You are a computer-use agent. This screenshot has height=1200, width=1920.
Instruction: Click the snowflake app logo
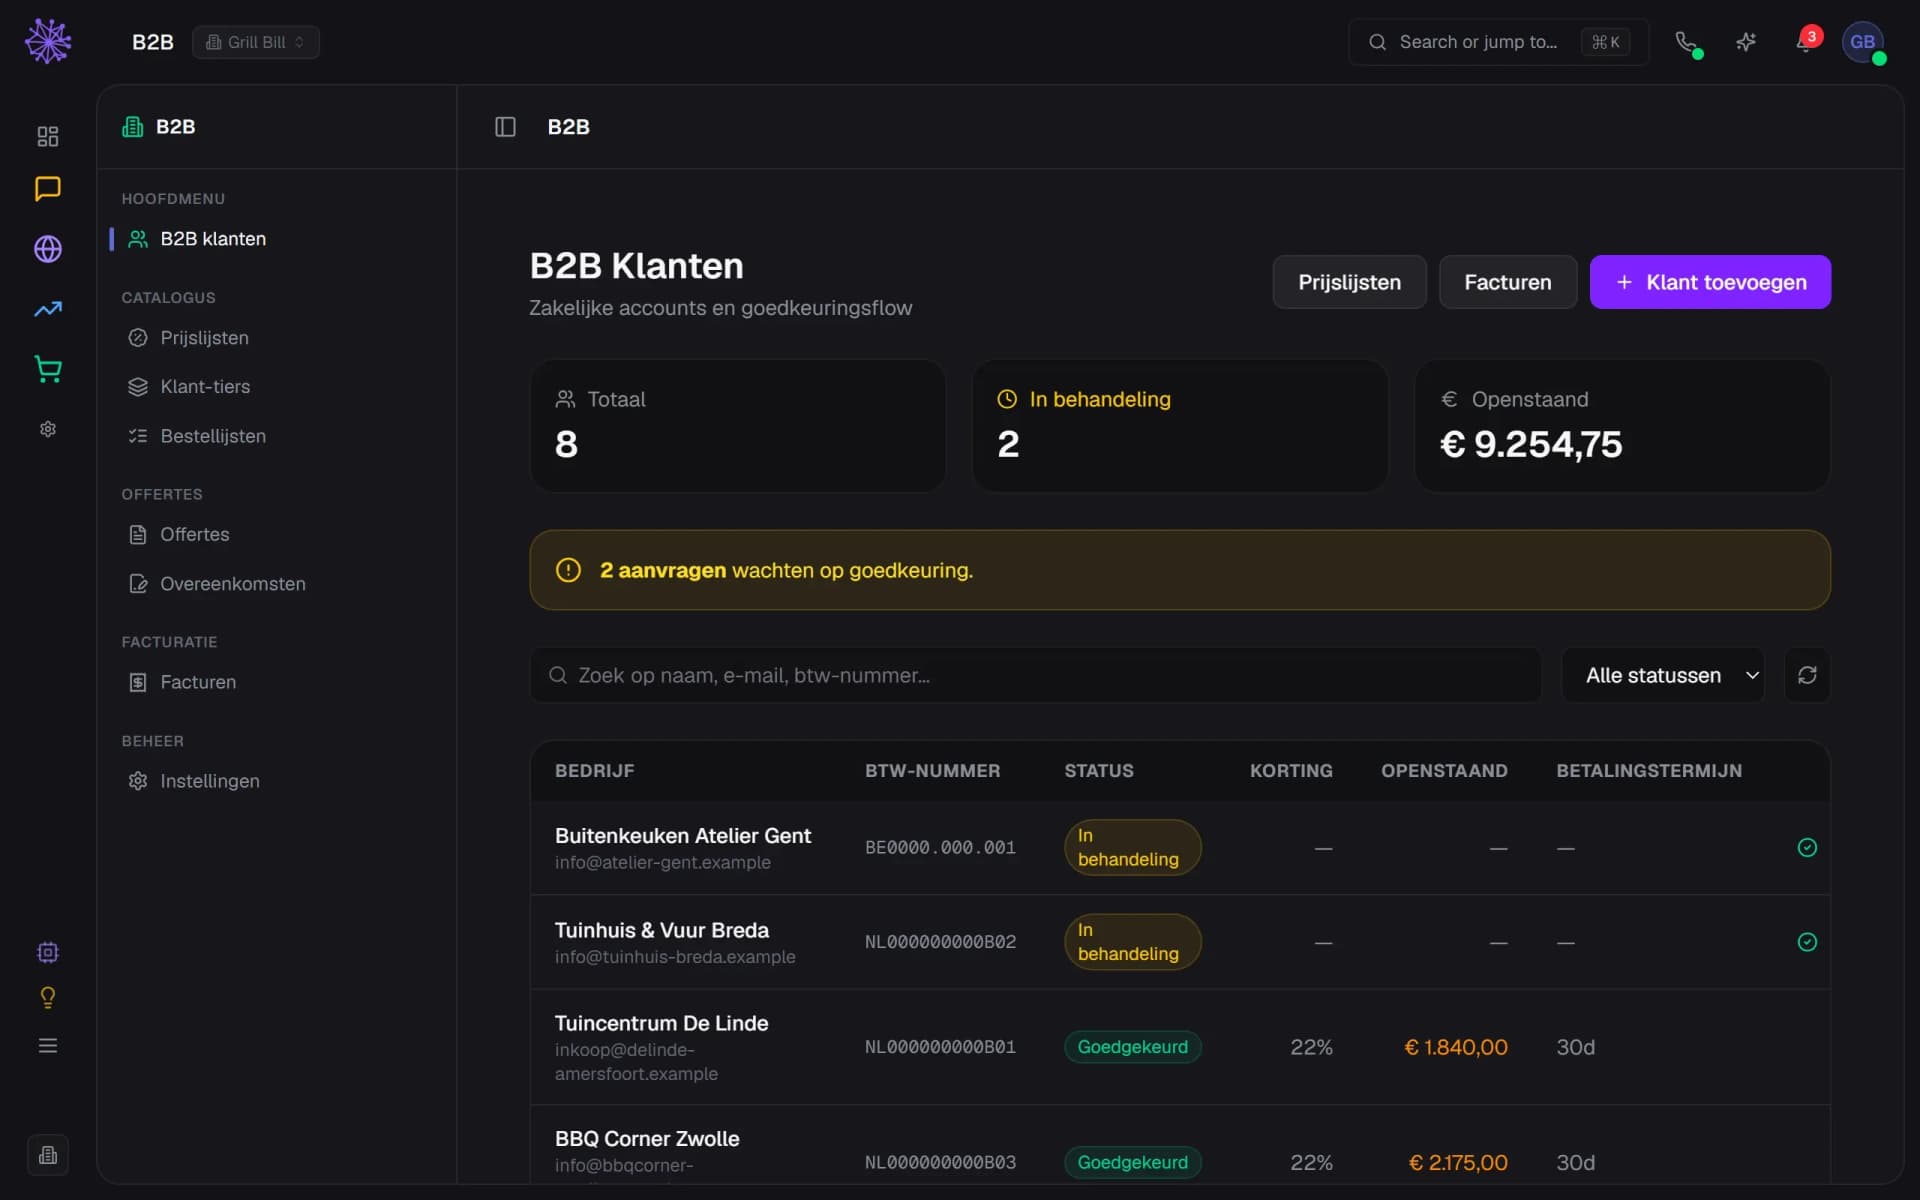(47, 41)
